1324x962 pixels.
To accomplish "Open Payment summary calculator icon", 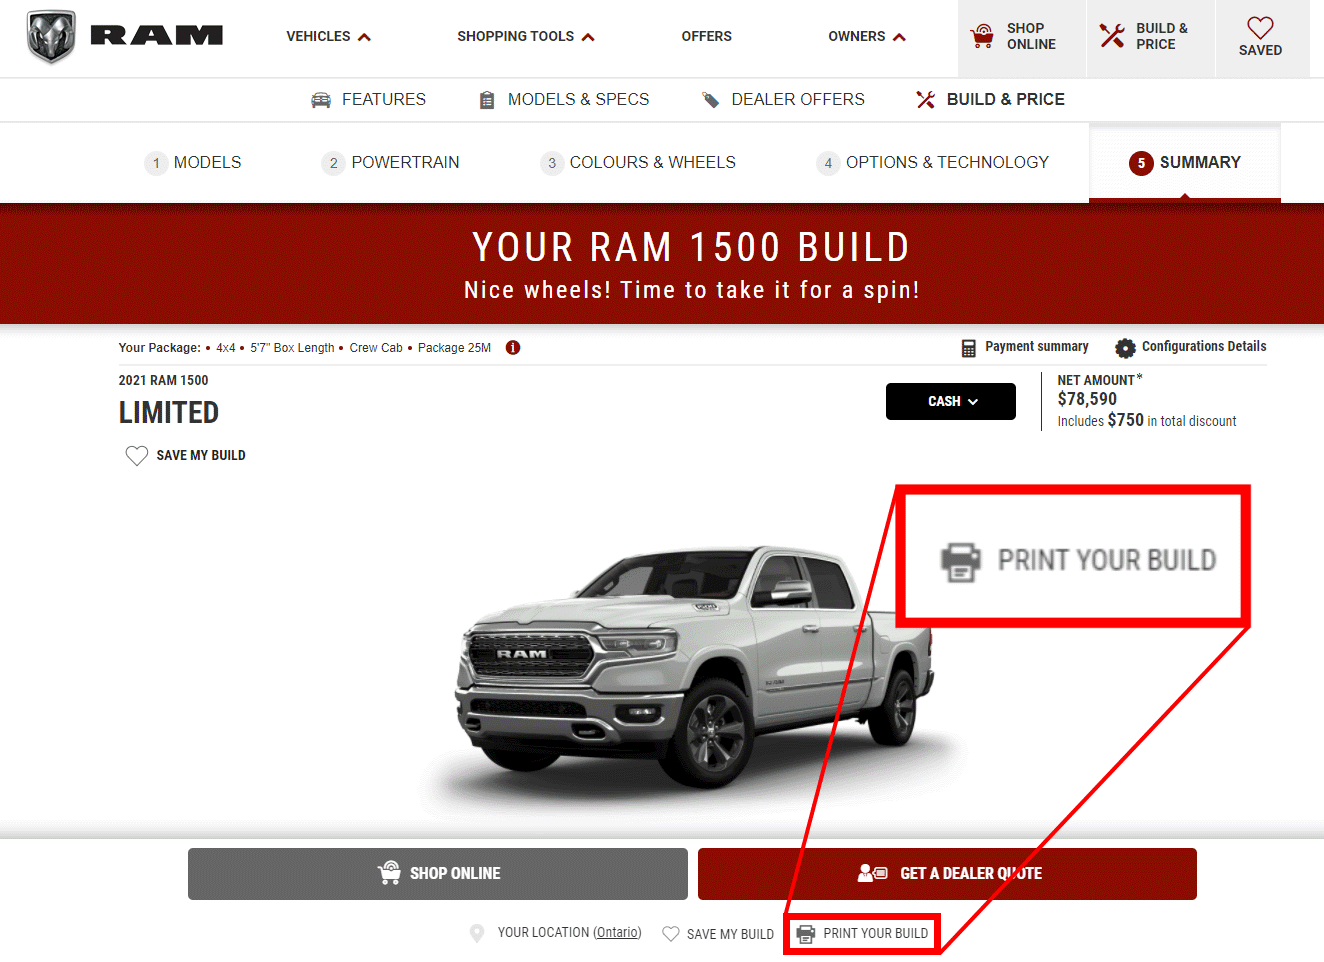I will click(x=968, y=348).
